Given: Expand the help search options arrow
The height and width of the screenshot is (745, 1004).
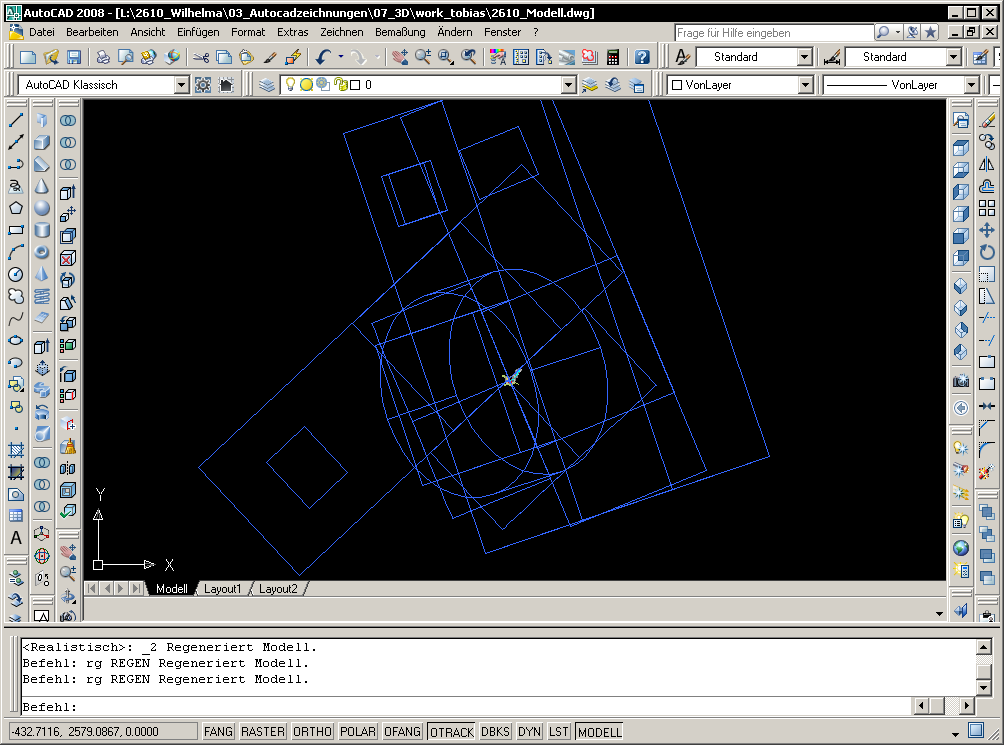Looking at the screenshot, I should (x=898, y=32).
